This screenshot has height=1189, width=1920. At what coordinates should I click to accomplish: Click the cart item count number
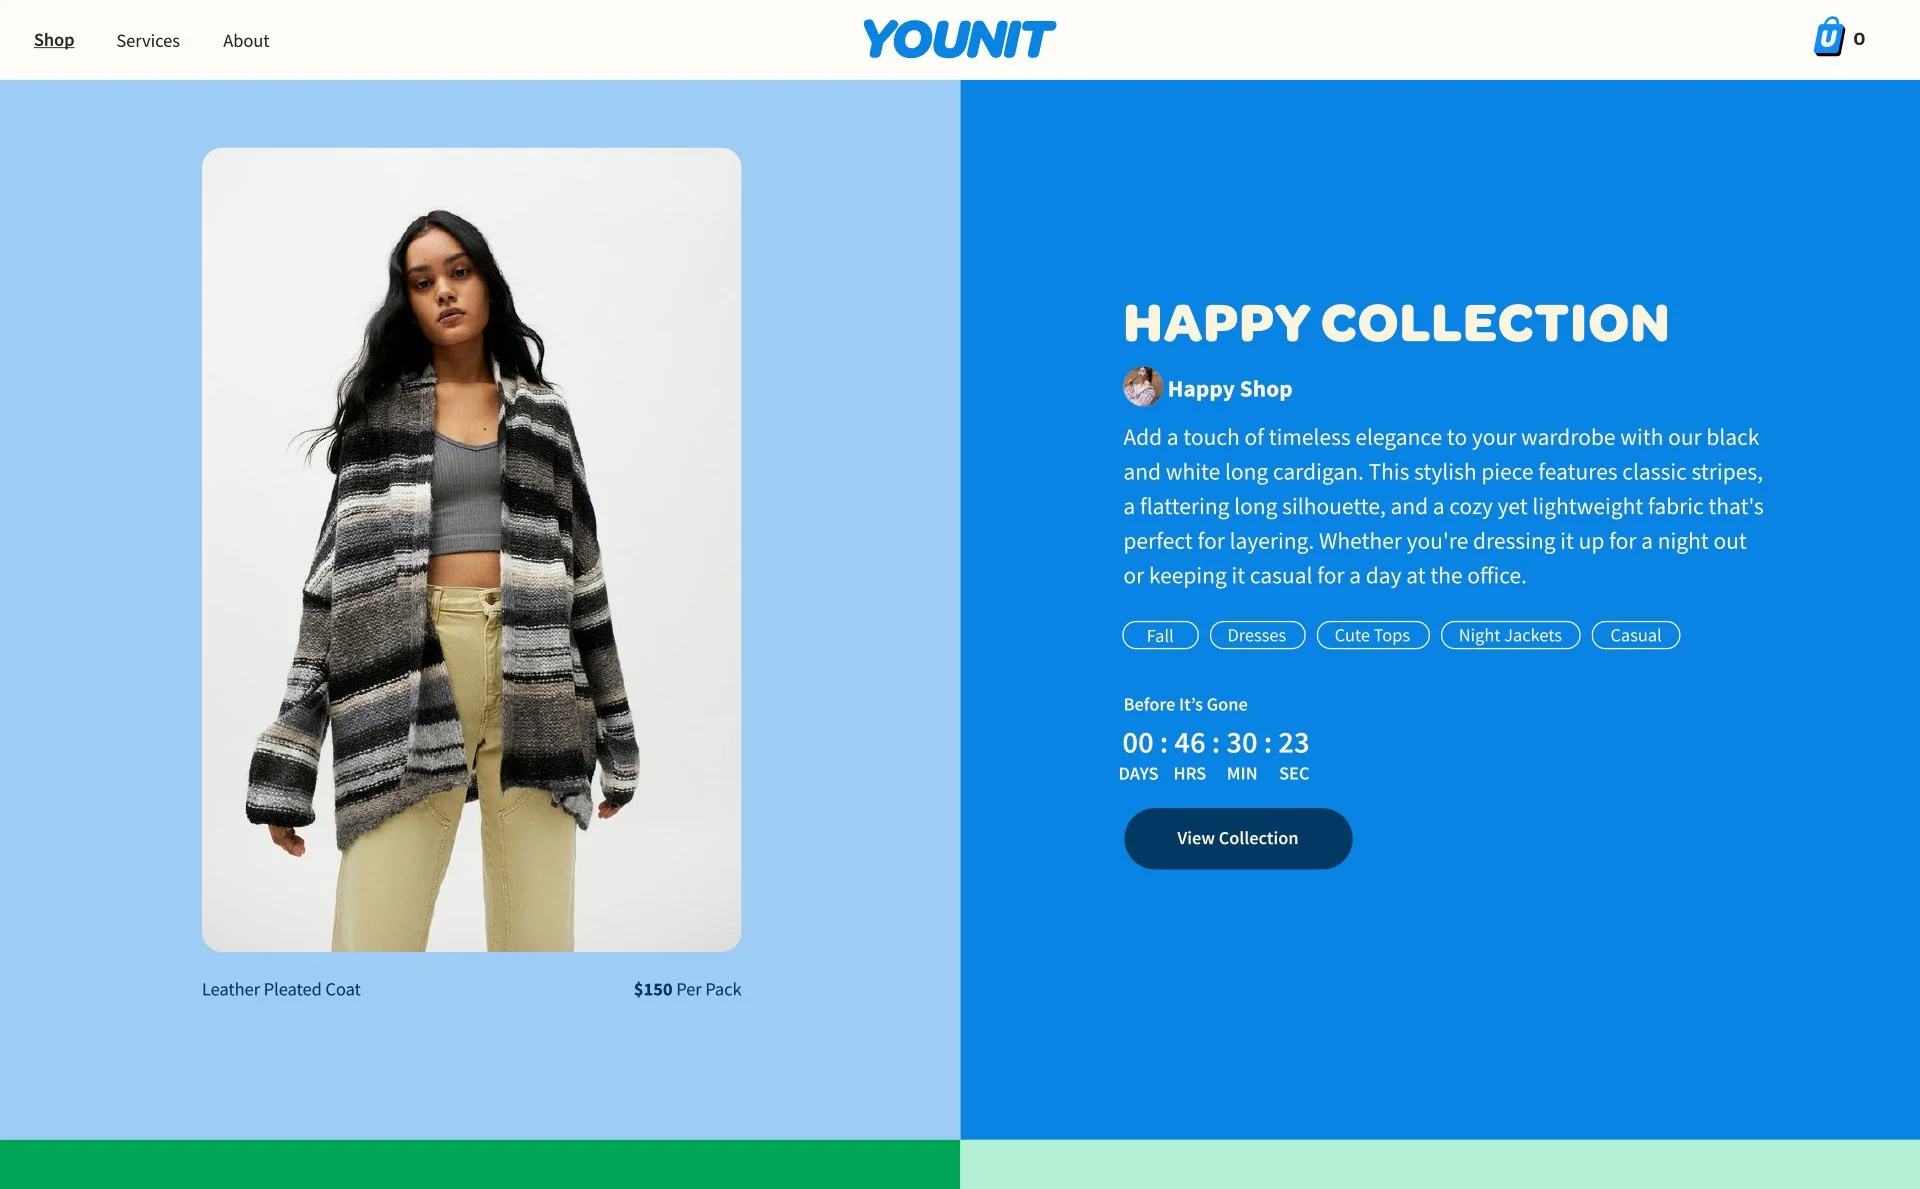click(1859, 39)
